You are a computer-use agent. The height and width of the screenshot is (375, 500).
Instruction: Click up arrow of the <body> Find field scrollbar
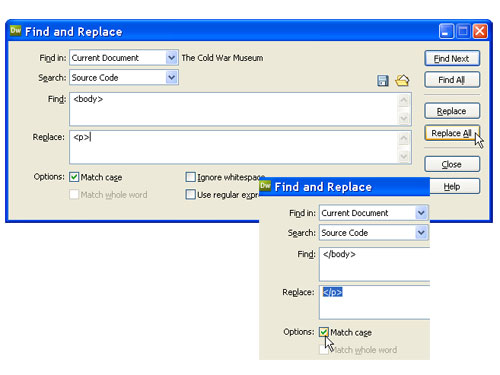pos(404,100)
